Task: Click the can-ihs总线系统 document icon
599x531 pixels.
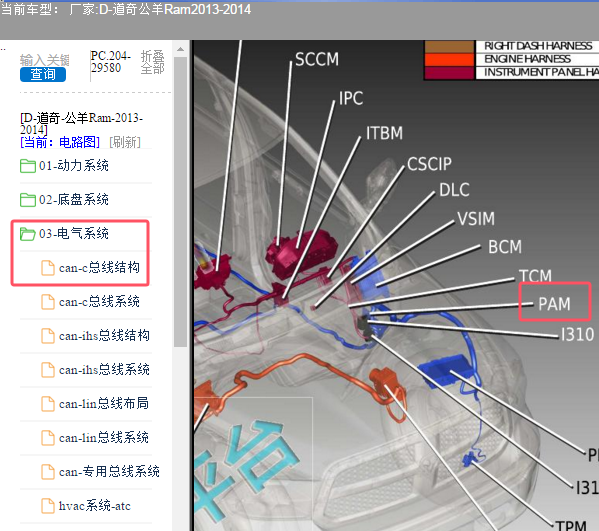Action: pos(48,370)
